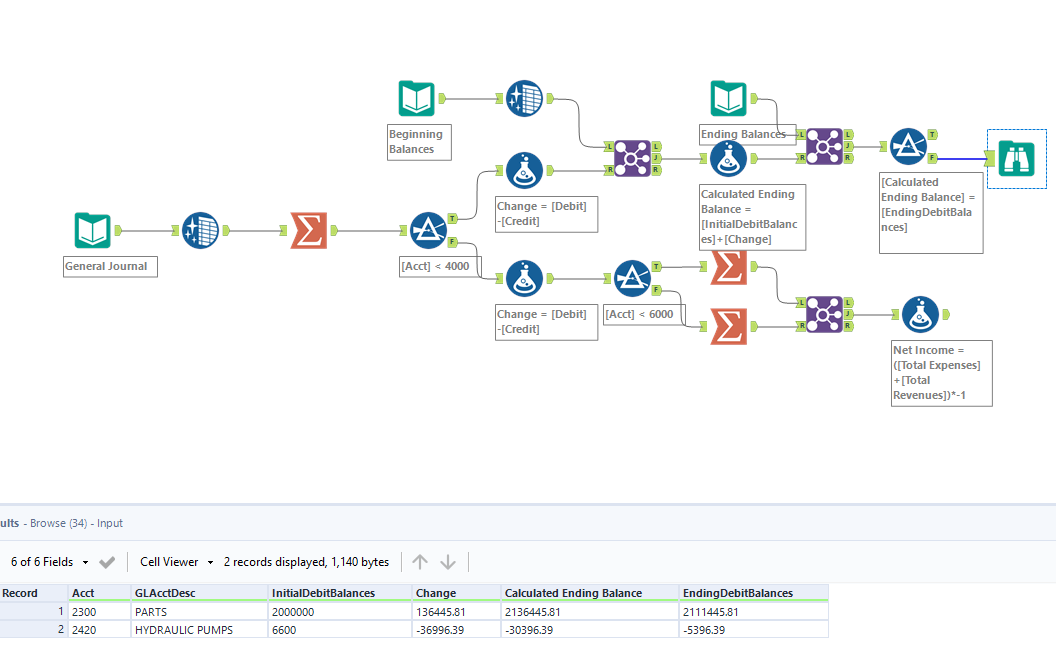Click the Record column header
The image size is (1056, 658).
pyautogui.click(x=34, y=593)
